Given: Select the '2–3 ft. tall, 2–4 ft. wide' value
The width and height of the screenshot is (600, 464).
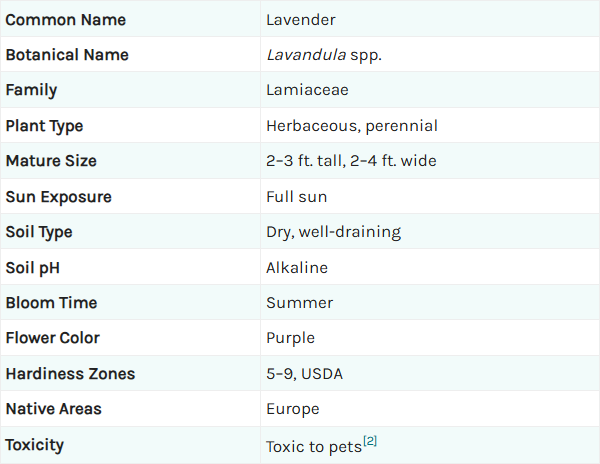Looking at the screenshot, I should pyautogui.click(x=351, y=161).
